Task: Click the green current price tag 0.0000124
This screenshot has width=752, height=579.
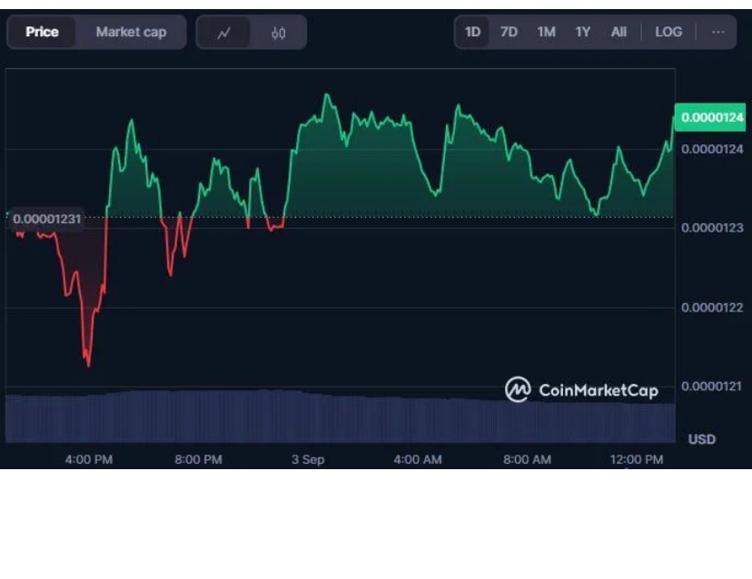Action: [x=712, y=118]
